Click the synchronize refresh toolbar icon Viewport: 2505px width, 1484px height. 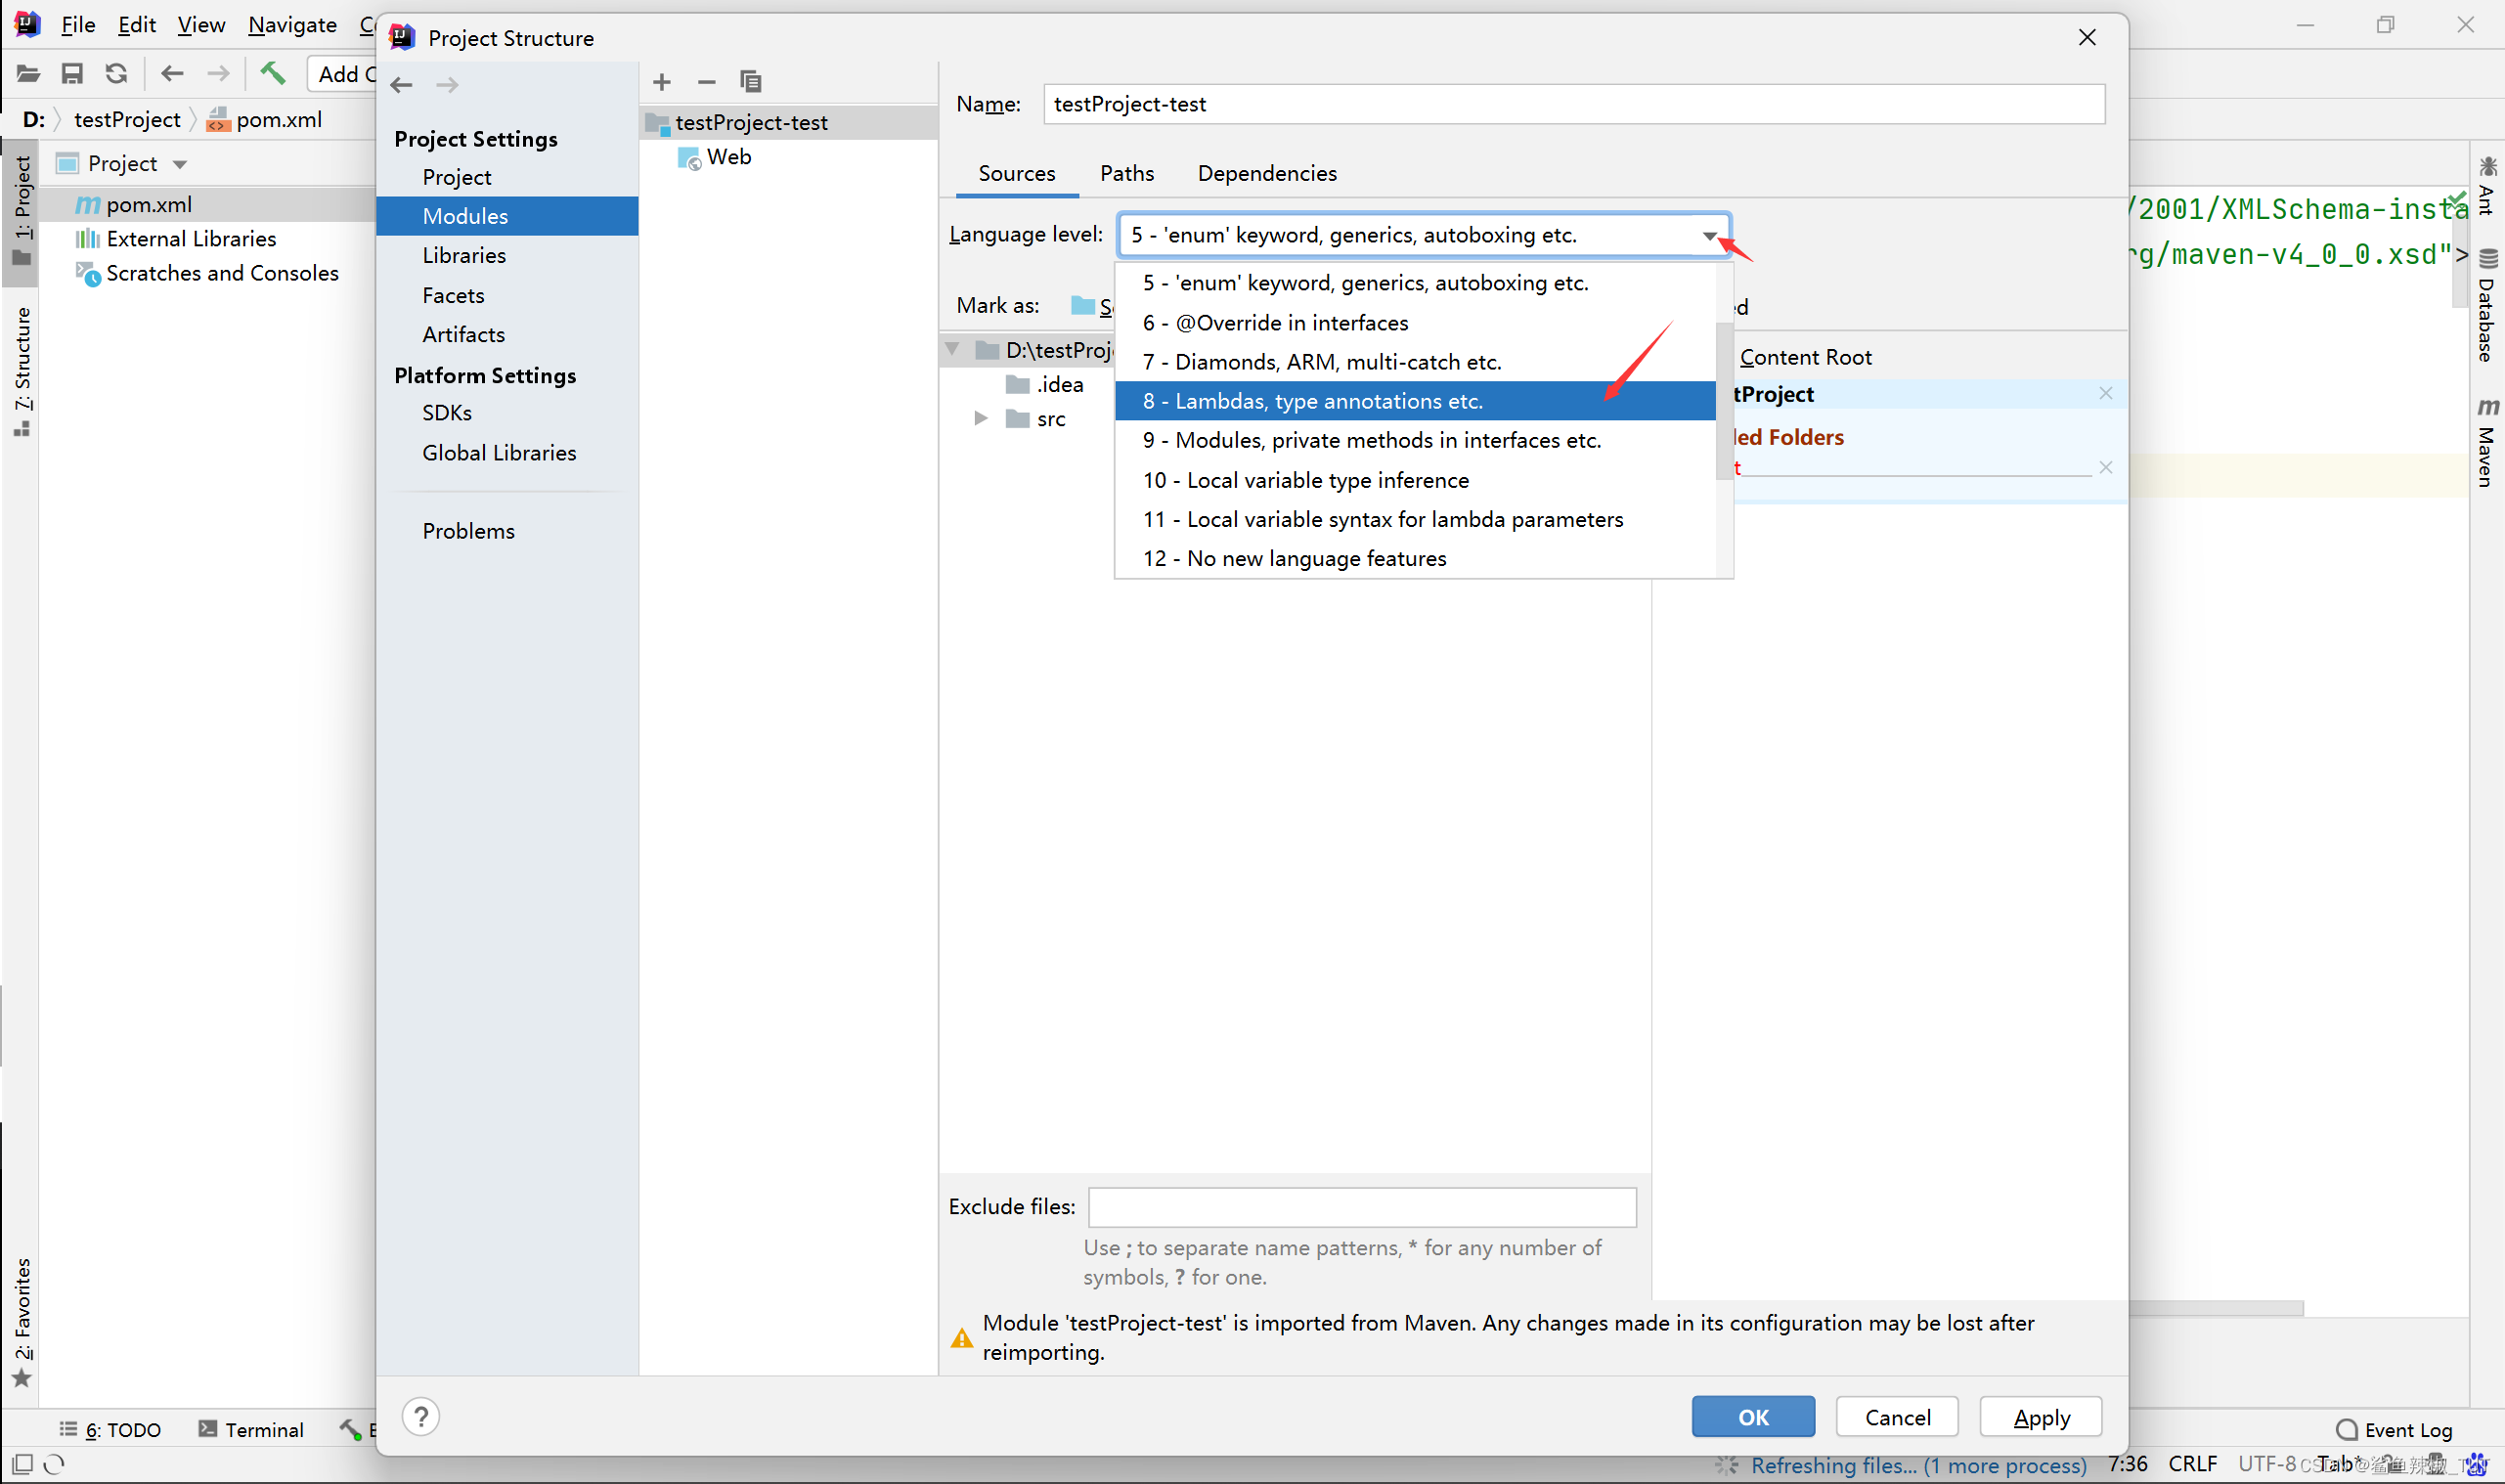tap(116, 73)
